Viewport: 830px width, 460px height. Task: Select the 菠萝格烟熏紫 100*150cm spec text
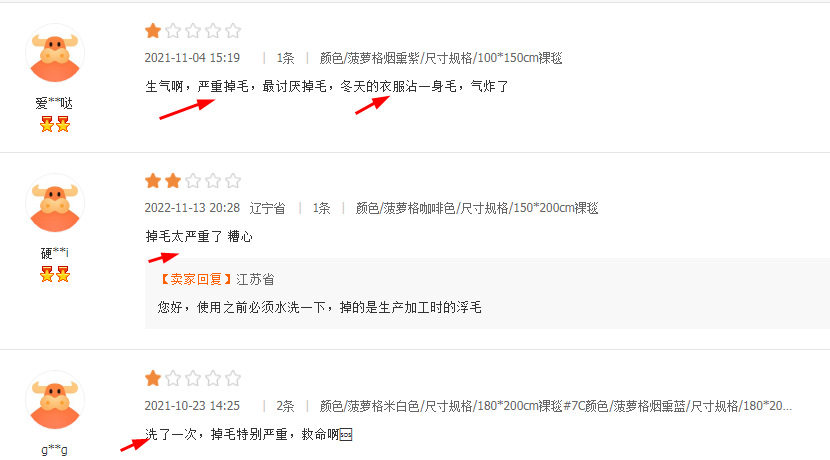click(x=441, y=58)
